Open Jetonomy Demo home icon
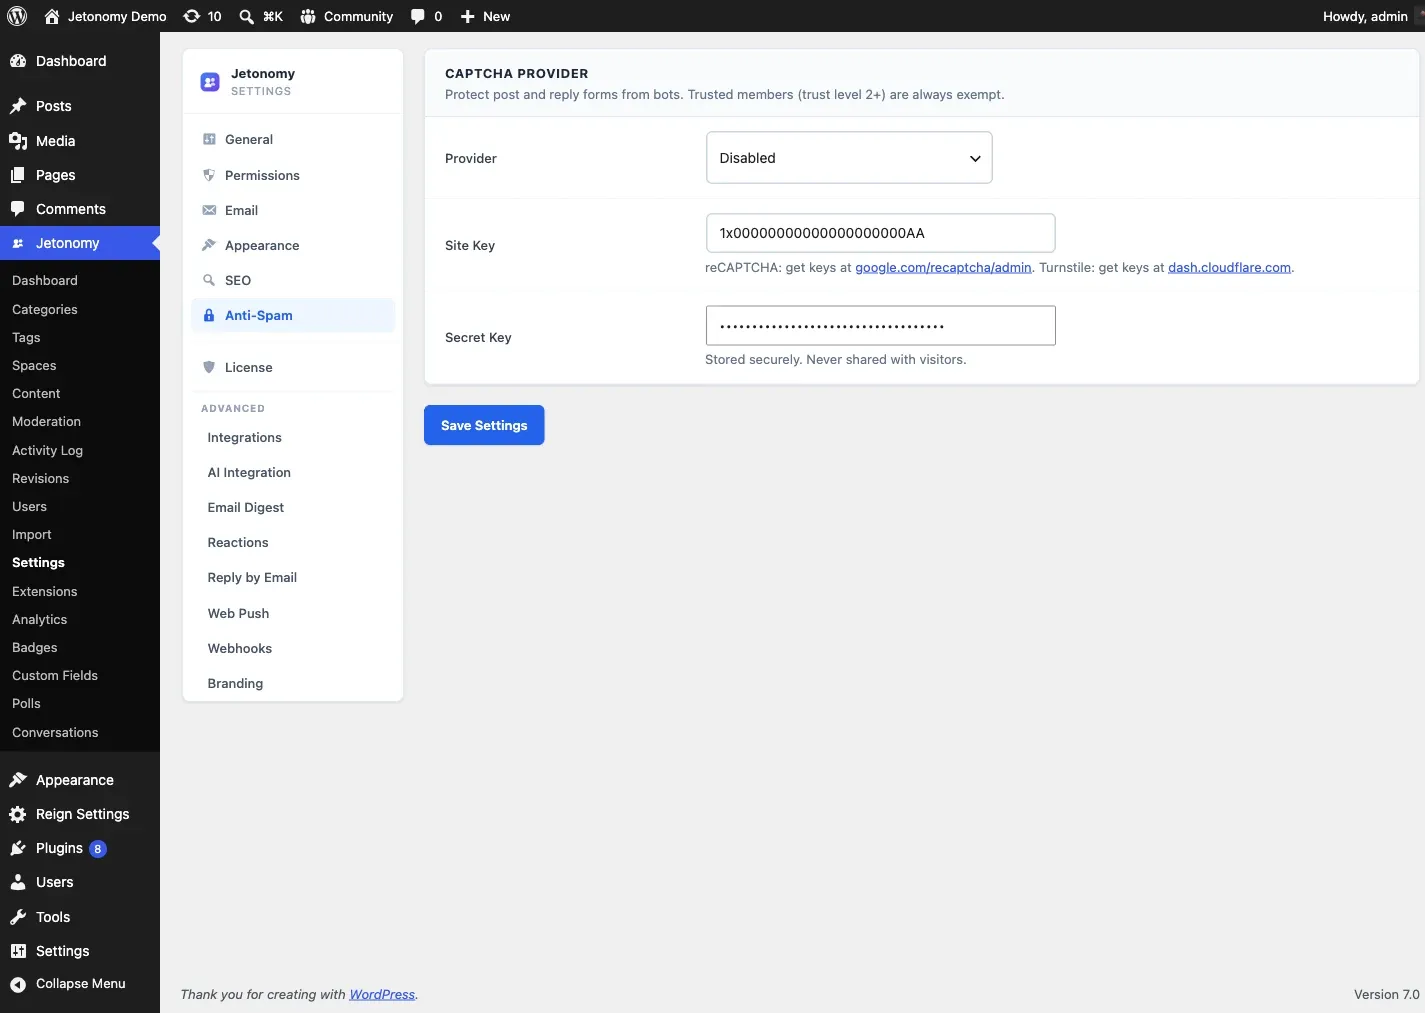Viewport: 1425px width, 1013px height. [52, 16]
